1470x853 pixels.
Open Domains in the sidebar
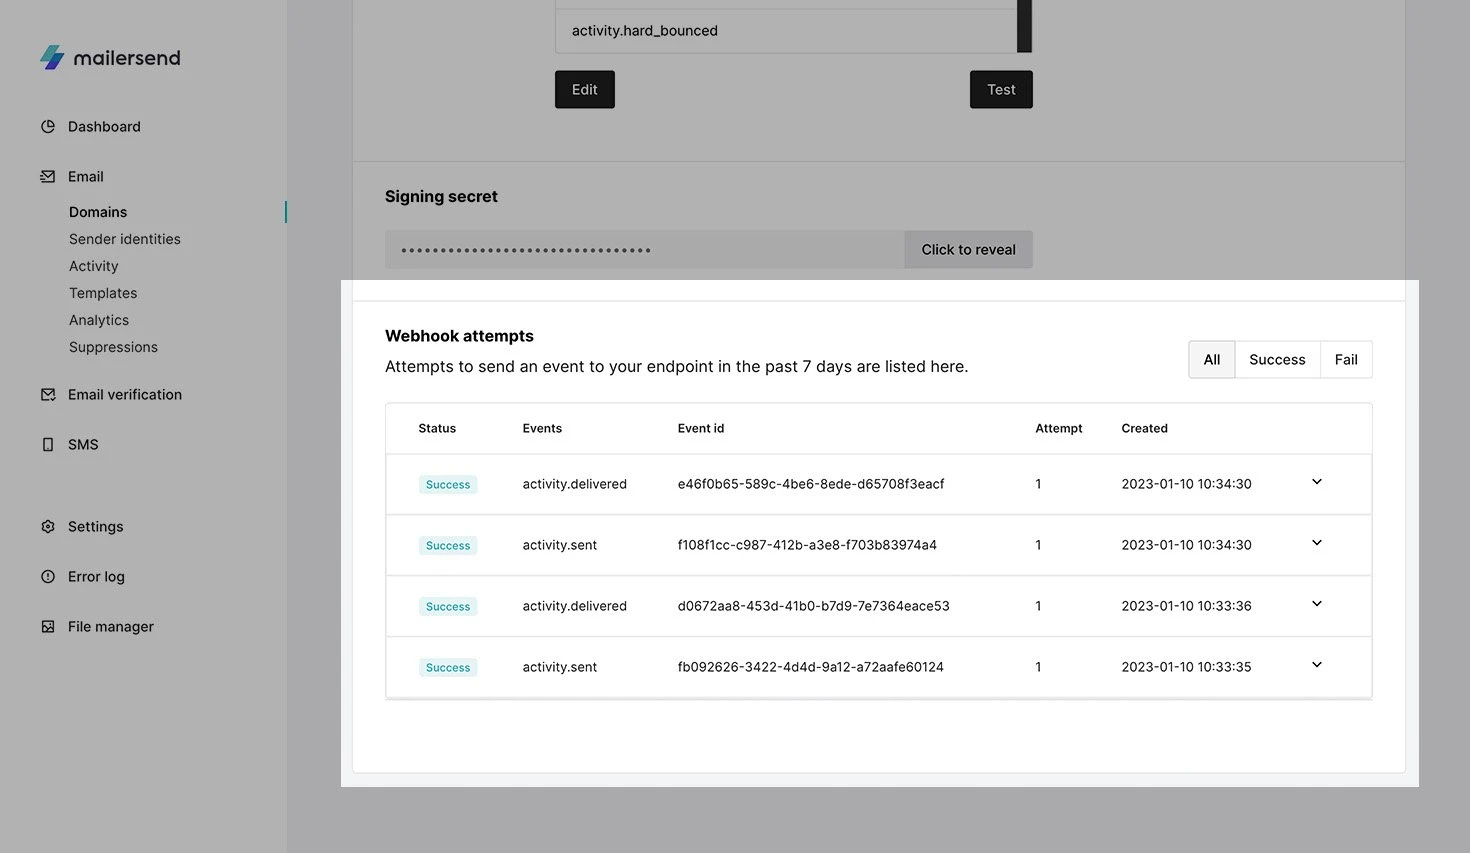[x=98, y=212]
